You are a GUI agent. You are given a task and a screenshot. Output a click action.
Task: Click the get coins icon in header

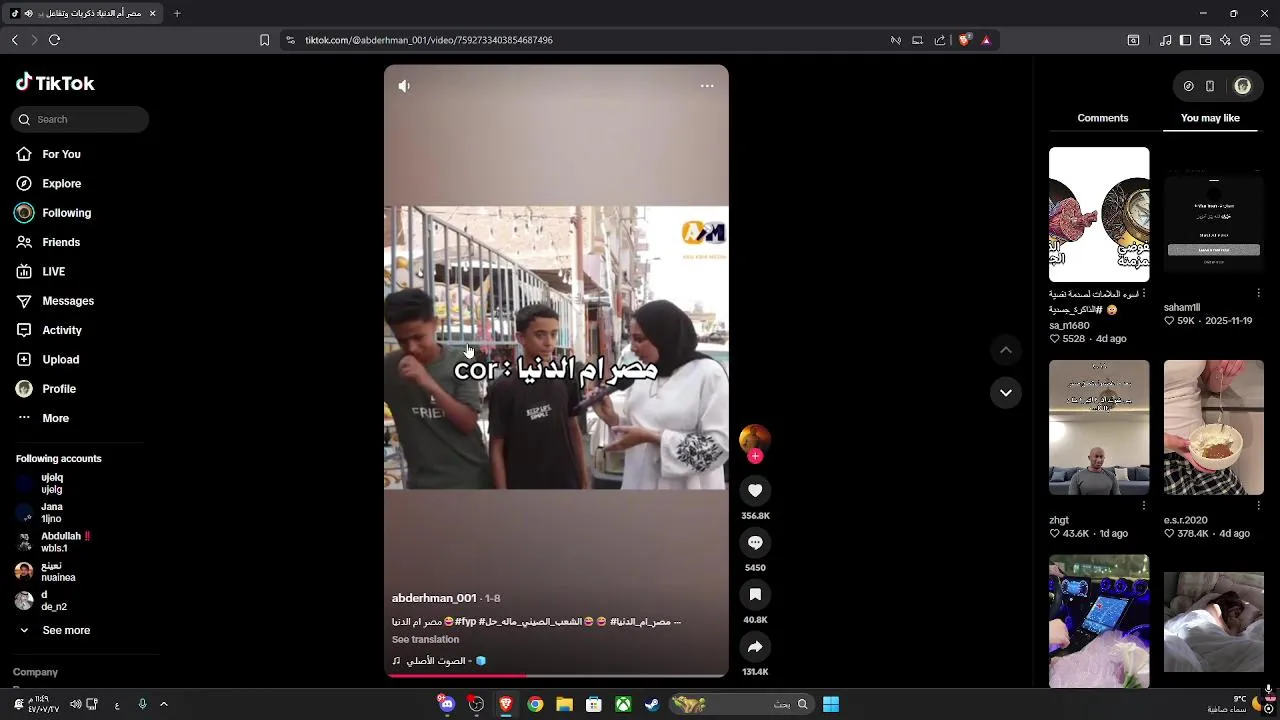[x=1188, y=86]
